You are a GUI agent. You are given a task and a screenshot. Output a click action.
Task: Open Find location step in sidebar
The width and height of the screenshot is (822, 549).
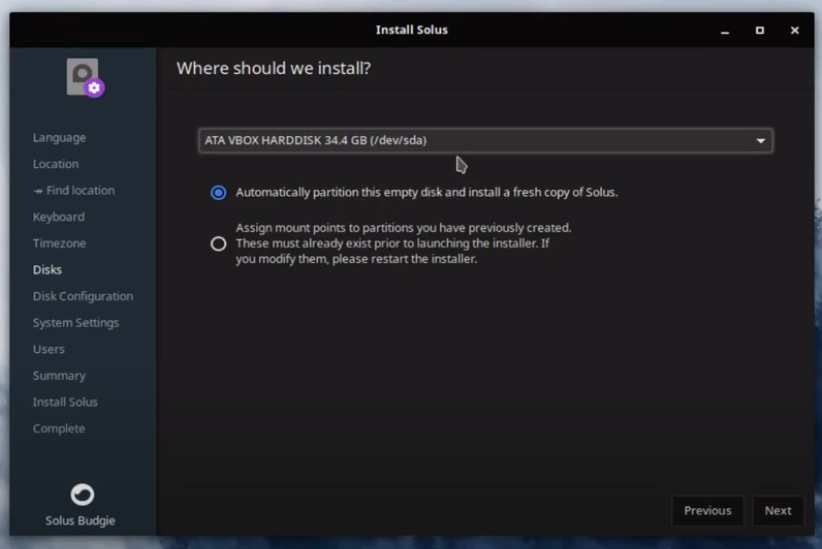74,190
